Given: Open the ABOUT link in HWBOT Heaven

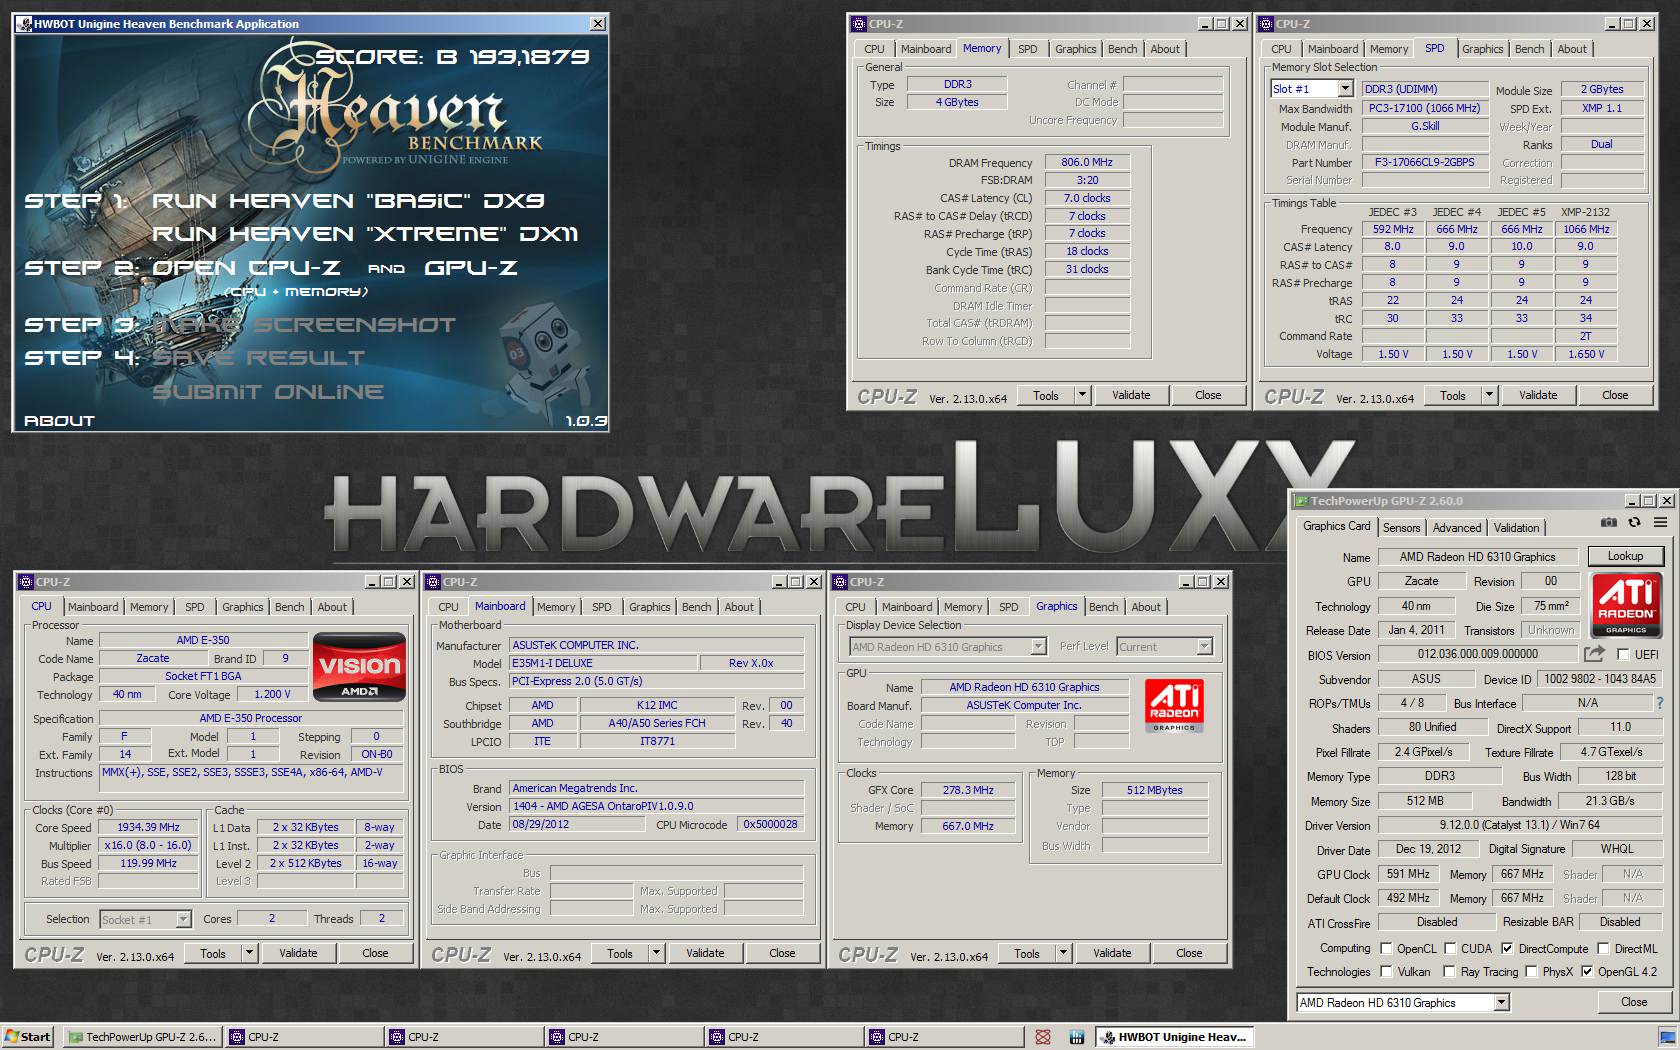Looking at the screenshot, I should coord(59,421).
